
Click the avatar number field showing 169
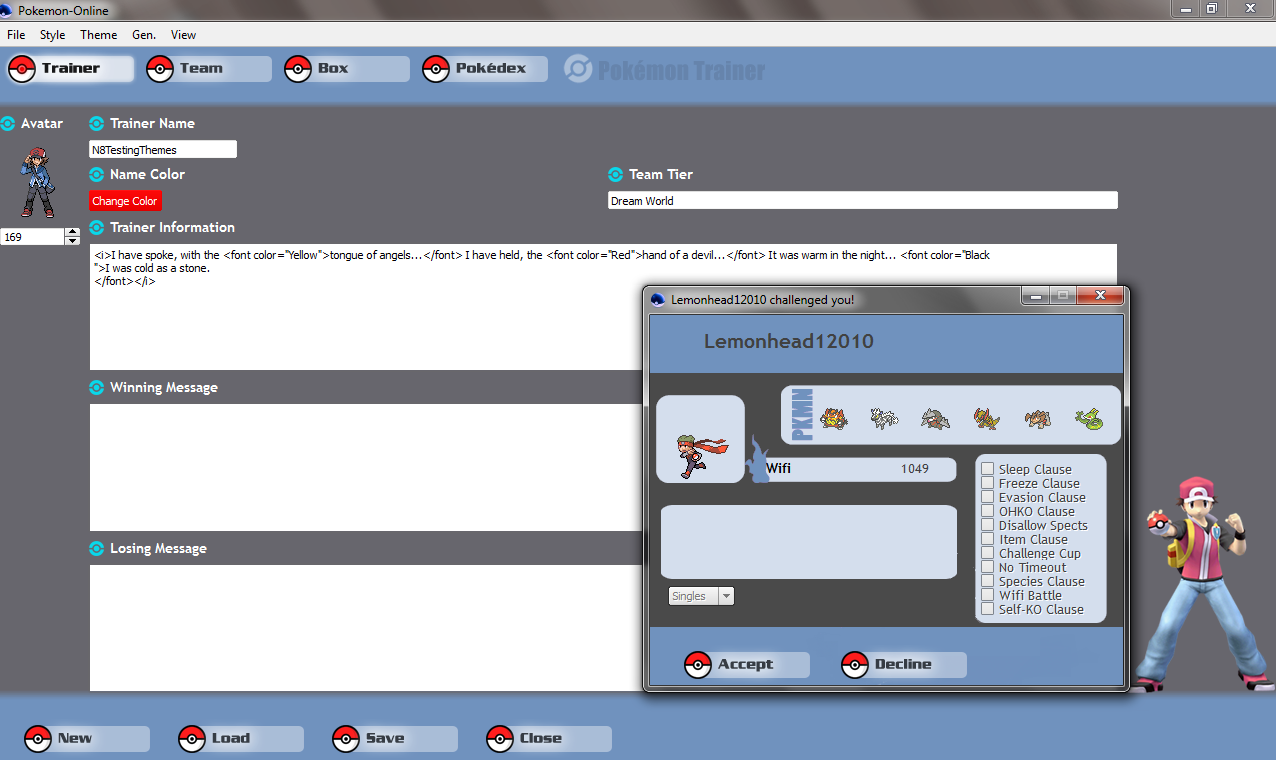point(33,237)
